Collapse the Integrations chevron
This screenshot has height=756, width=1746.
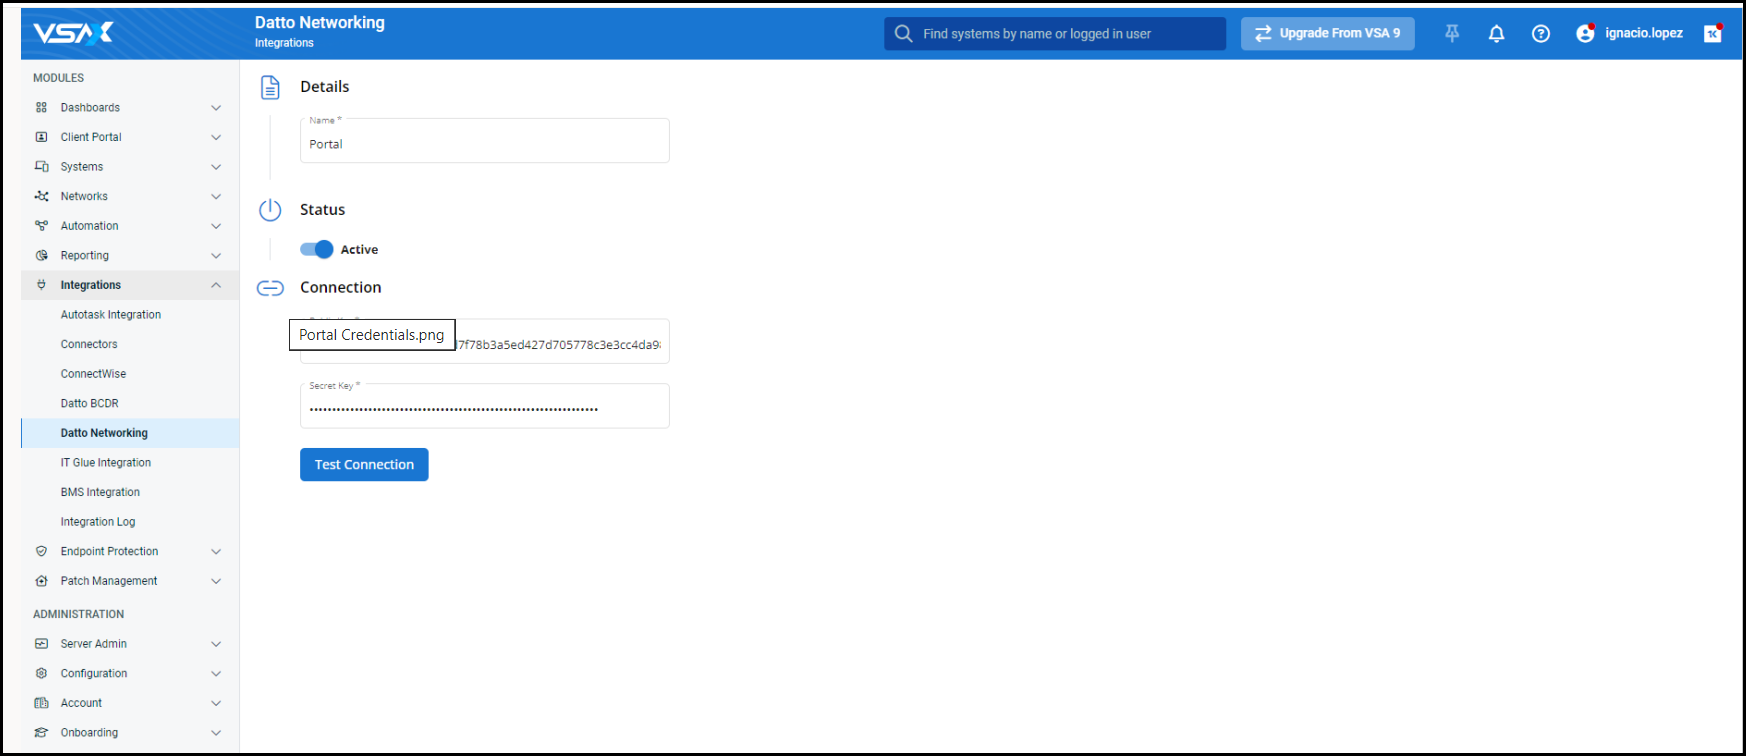click(216, 285)
